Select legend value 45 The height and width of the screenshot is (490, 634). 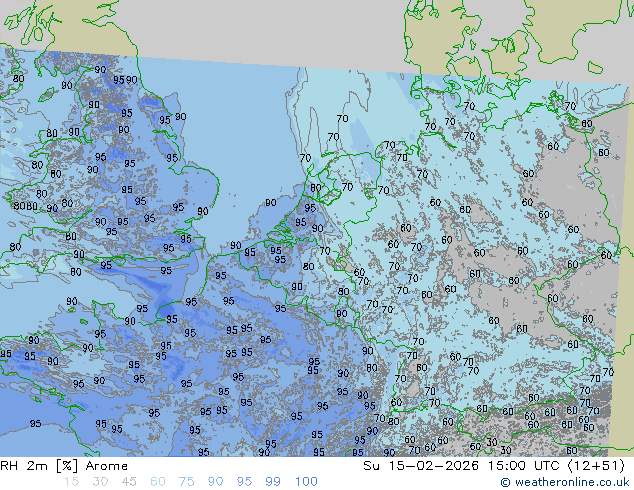pyautogui.click(x=129, y=482)
